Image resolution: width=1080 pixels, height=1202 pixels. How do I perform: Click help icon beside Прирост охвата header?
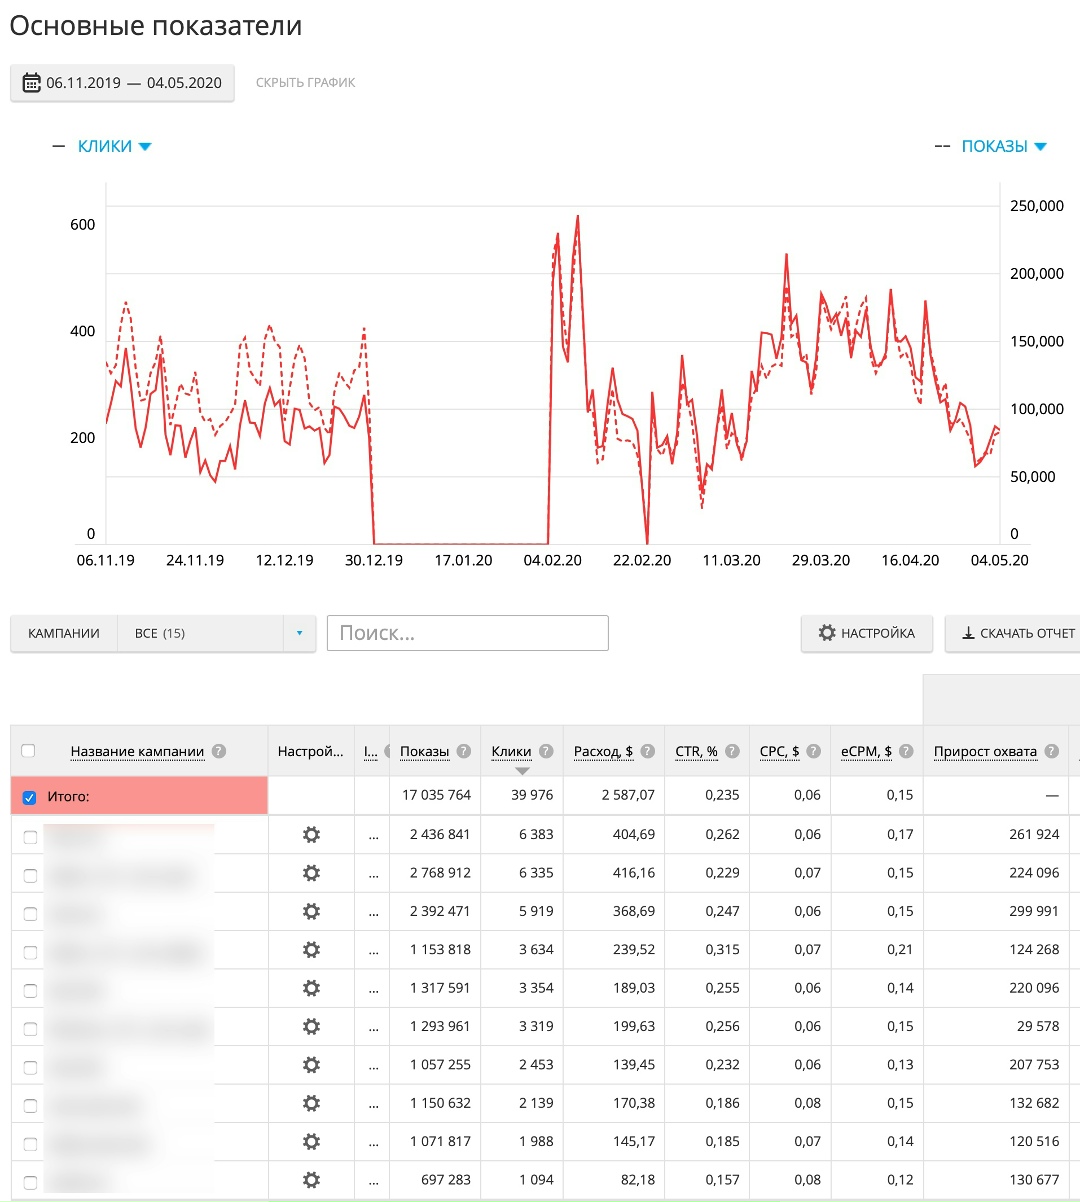pos(1051,751)
